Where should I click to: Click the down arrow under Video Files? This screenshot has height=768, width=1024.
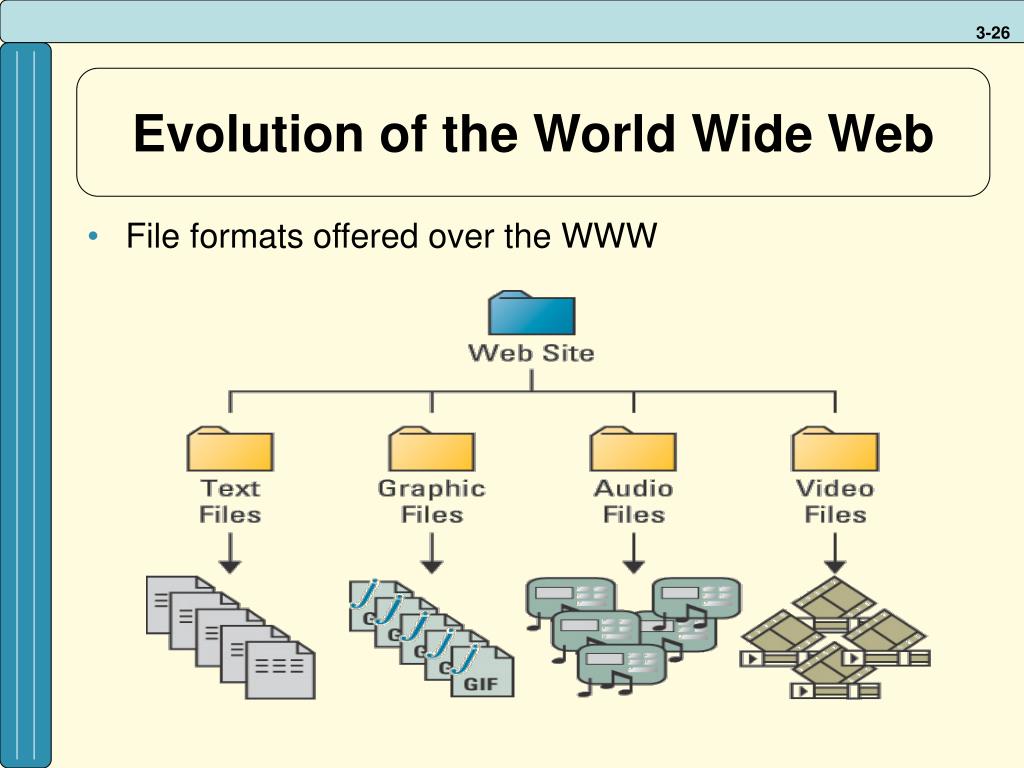point(835,553)
